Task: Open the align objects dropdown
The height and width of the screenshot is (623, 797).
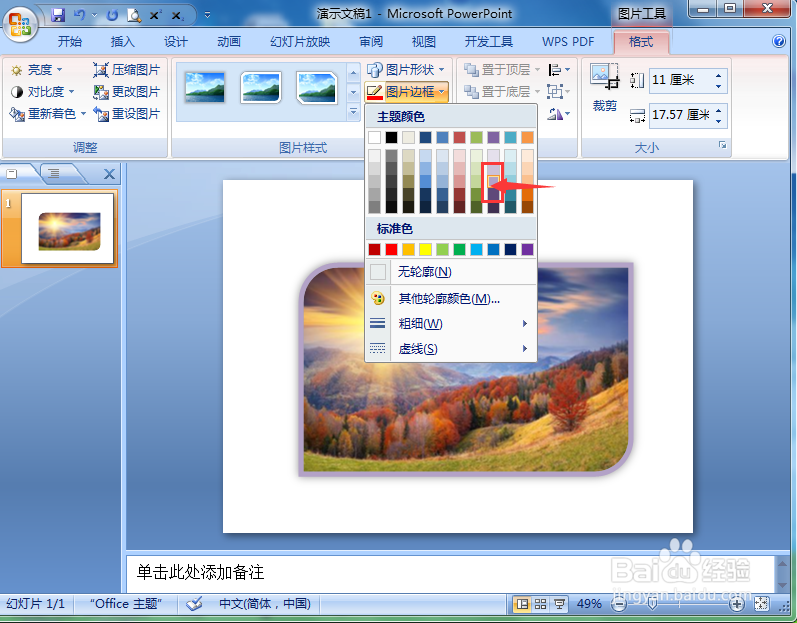Action: click(559, 70)
